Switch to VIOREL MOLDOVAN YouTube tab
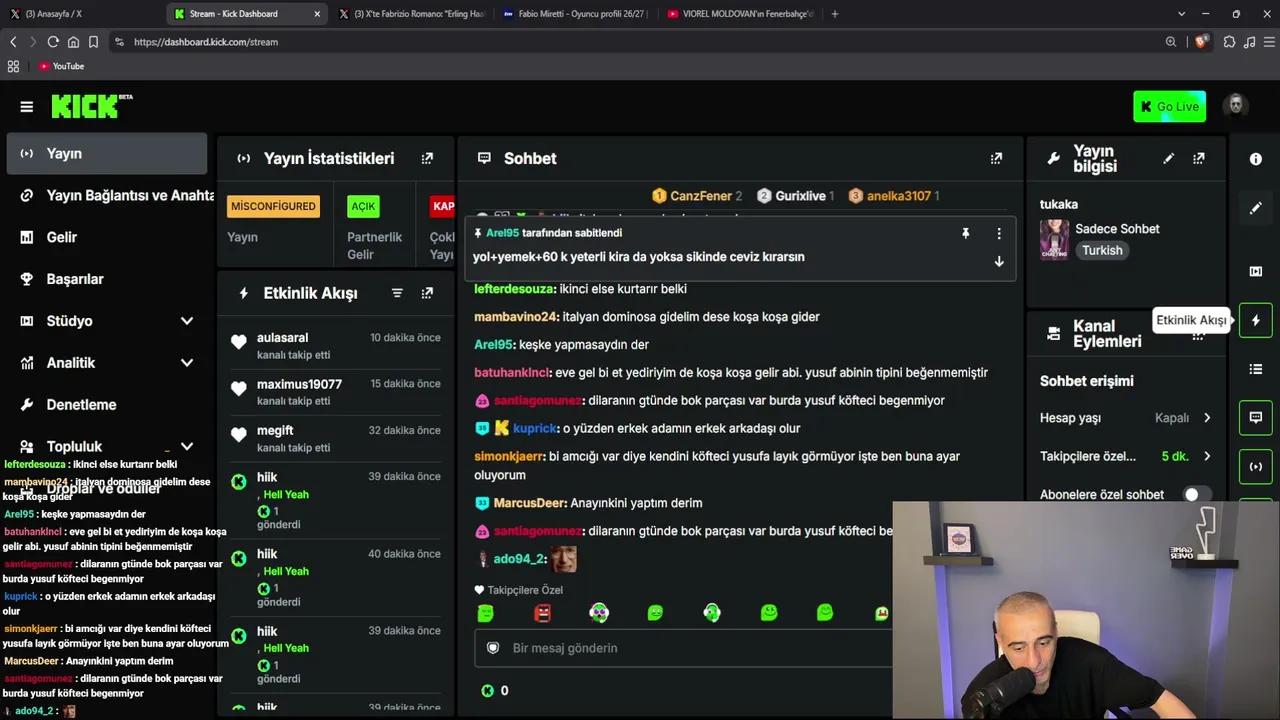This screenshot has width=1280, height=720. (x=740, y=14)
